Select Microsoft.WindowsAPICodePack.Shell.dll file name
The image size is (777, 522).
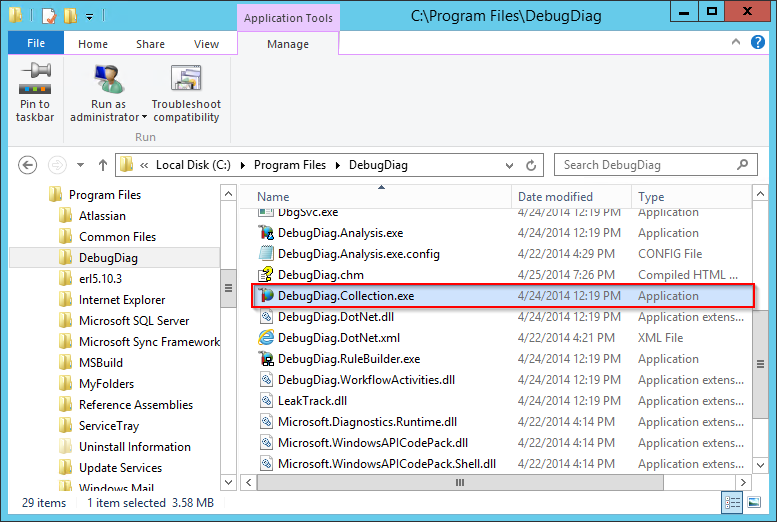click(387, 464)
